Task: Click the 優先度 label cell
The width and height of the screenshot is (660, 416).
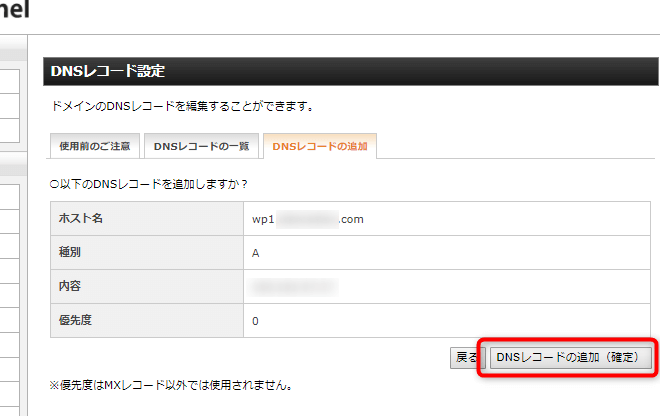Action: [146, 321]
